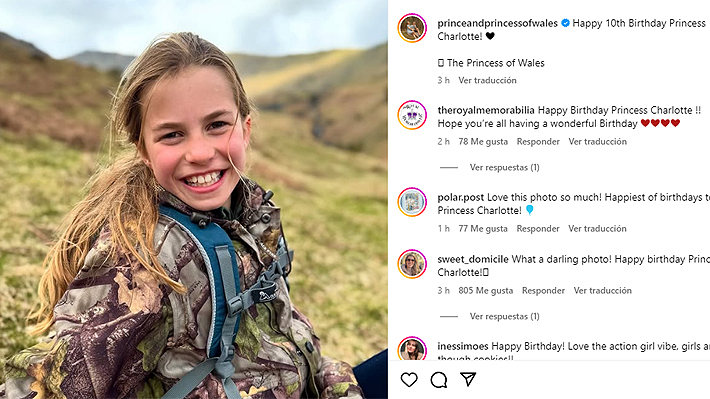Viewport: 710px width, 399px height.
Task: Open comments with the speech bubble icon
Action: [x=439, y=380]
